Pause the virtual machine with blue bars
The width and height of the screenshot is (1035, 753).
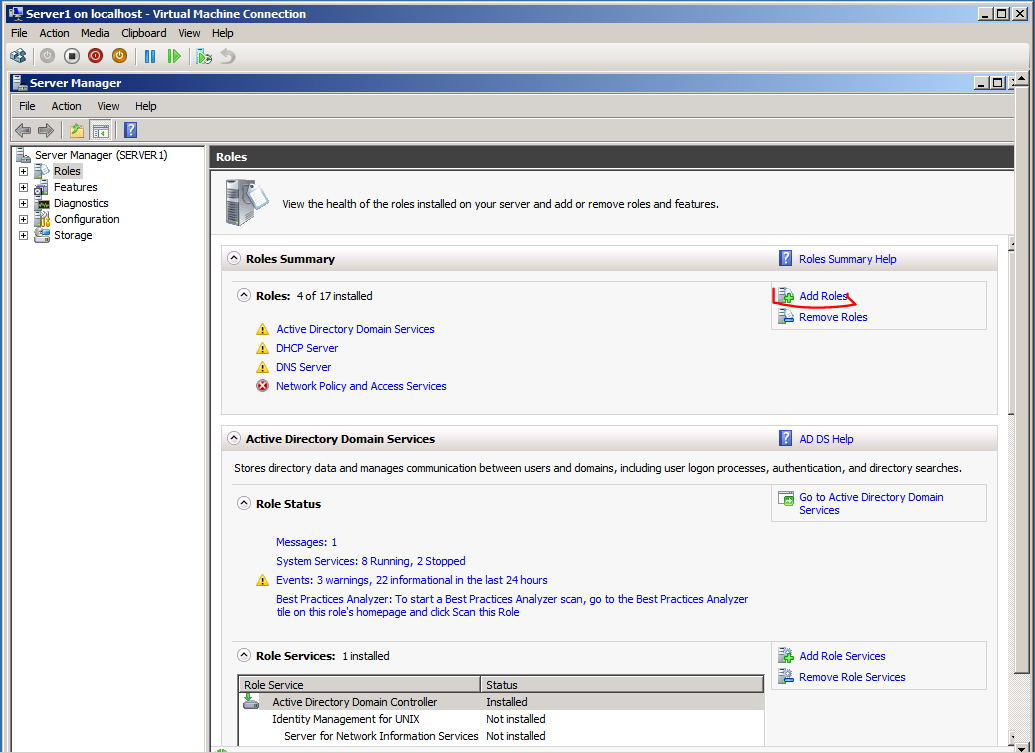[150, 56]
